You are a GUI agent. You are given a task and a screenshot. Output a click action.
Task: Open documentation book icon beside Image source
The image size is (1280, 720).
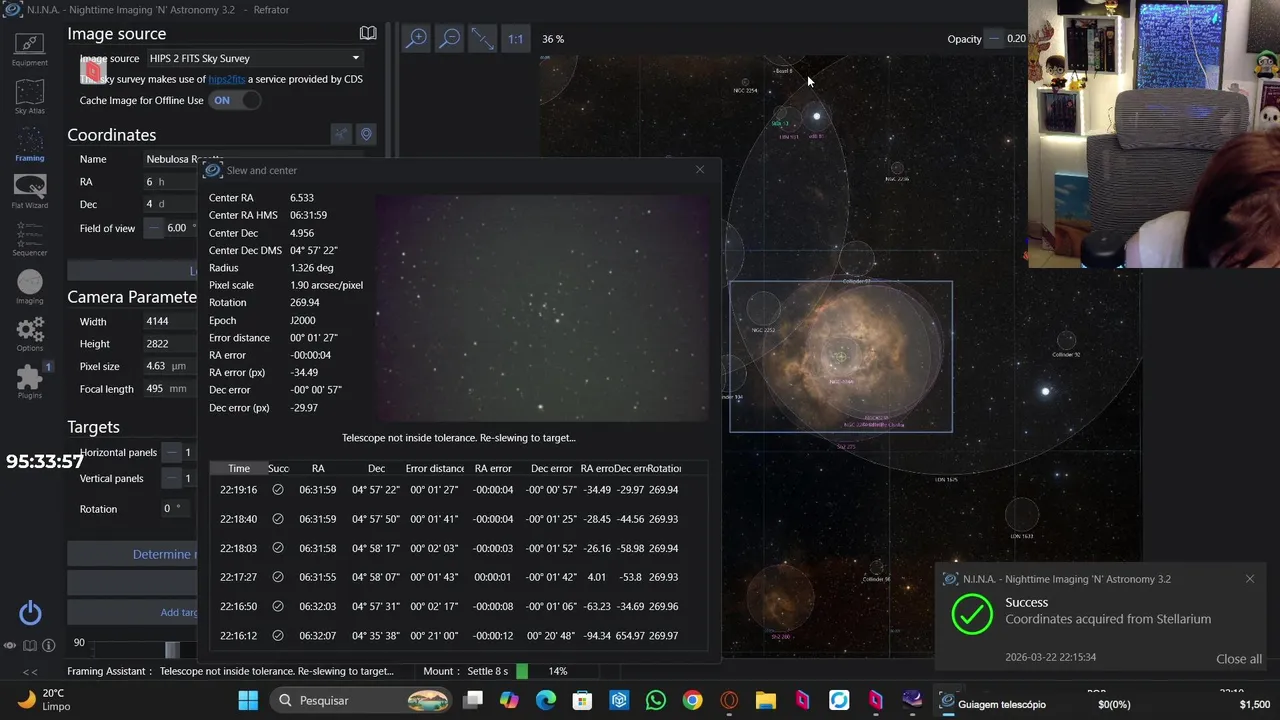(x=368, y=33)
